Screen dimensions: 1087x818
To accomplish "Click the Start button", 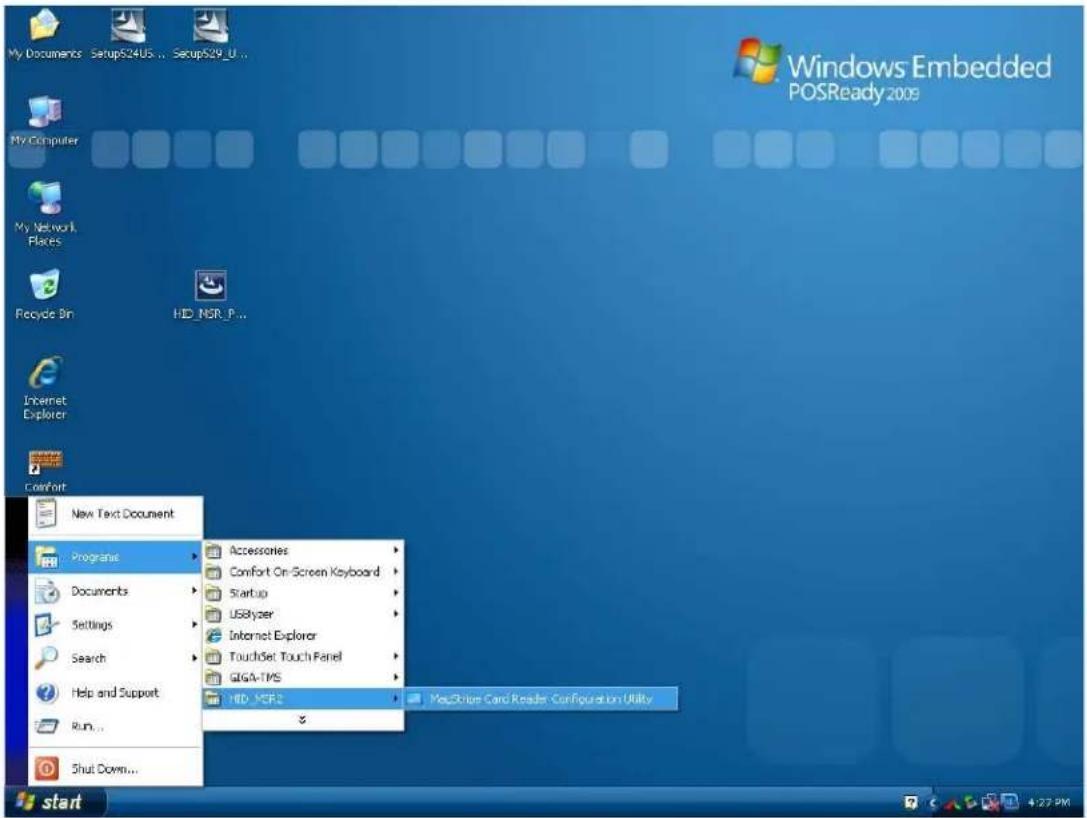I will click(x=55, y=802).
